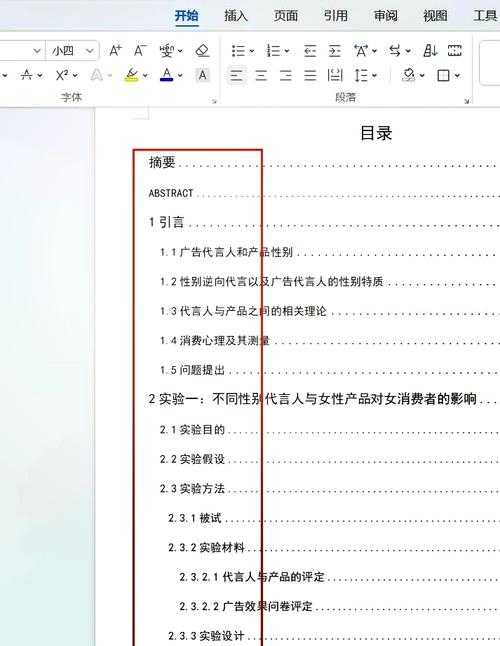Open bullet list style dropdown
Screen dimensions: 500x646
coord(252,51)
